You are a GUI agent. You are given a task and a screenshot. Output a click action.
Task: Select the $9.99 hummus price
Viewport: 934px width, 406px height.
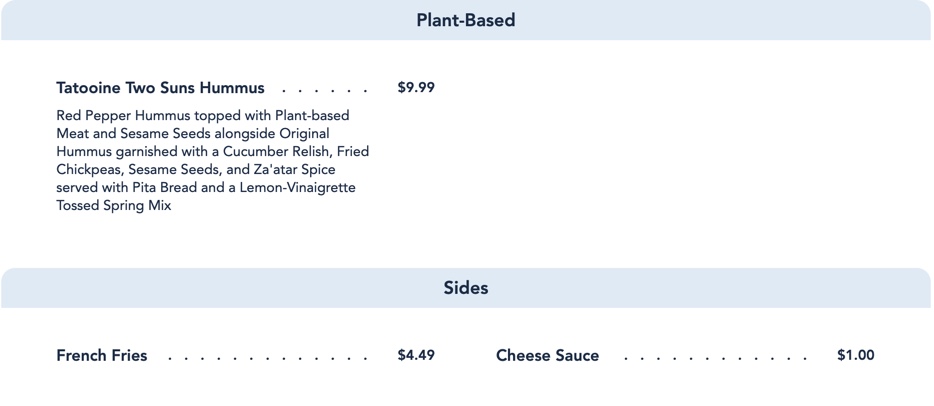click(416, 88)
